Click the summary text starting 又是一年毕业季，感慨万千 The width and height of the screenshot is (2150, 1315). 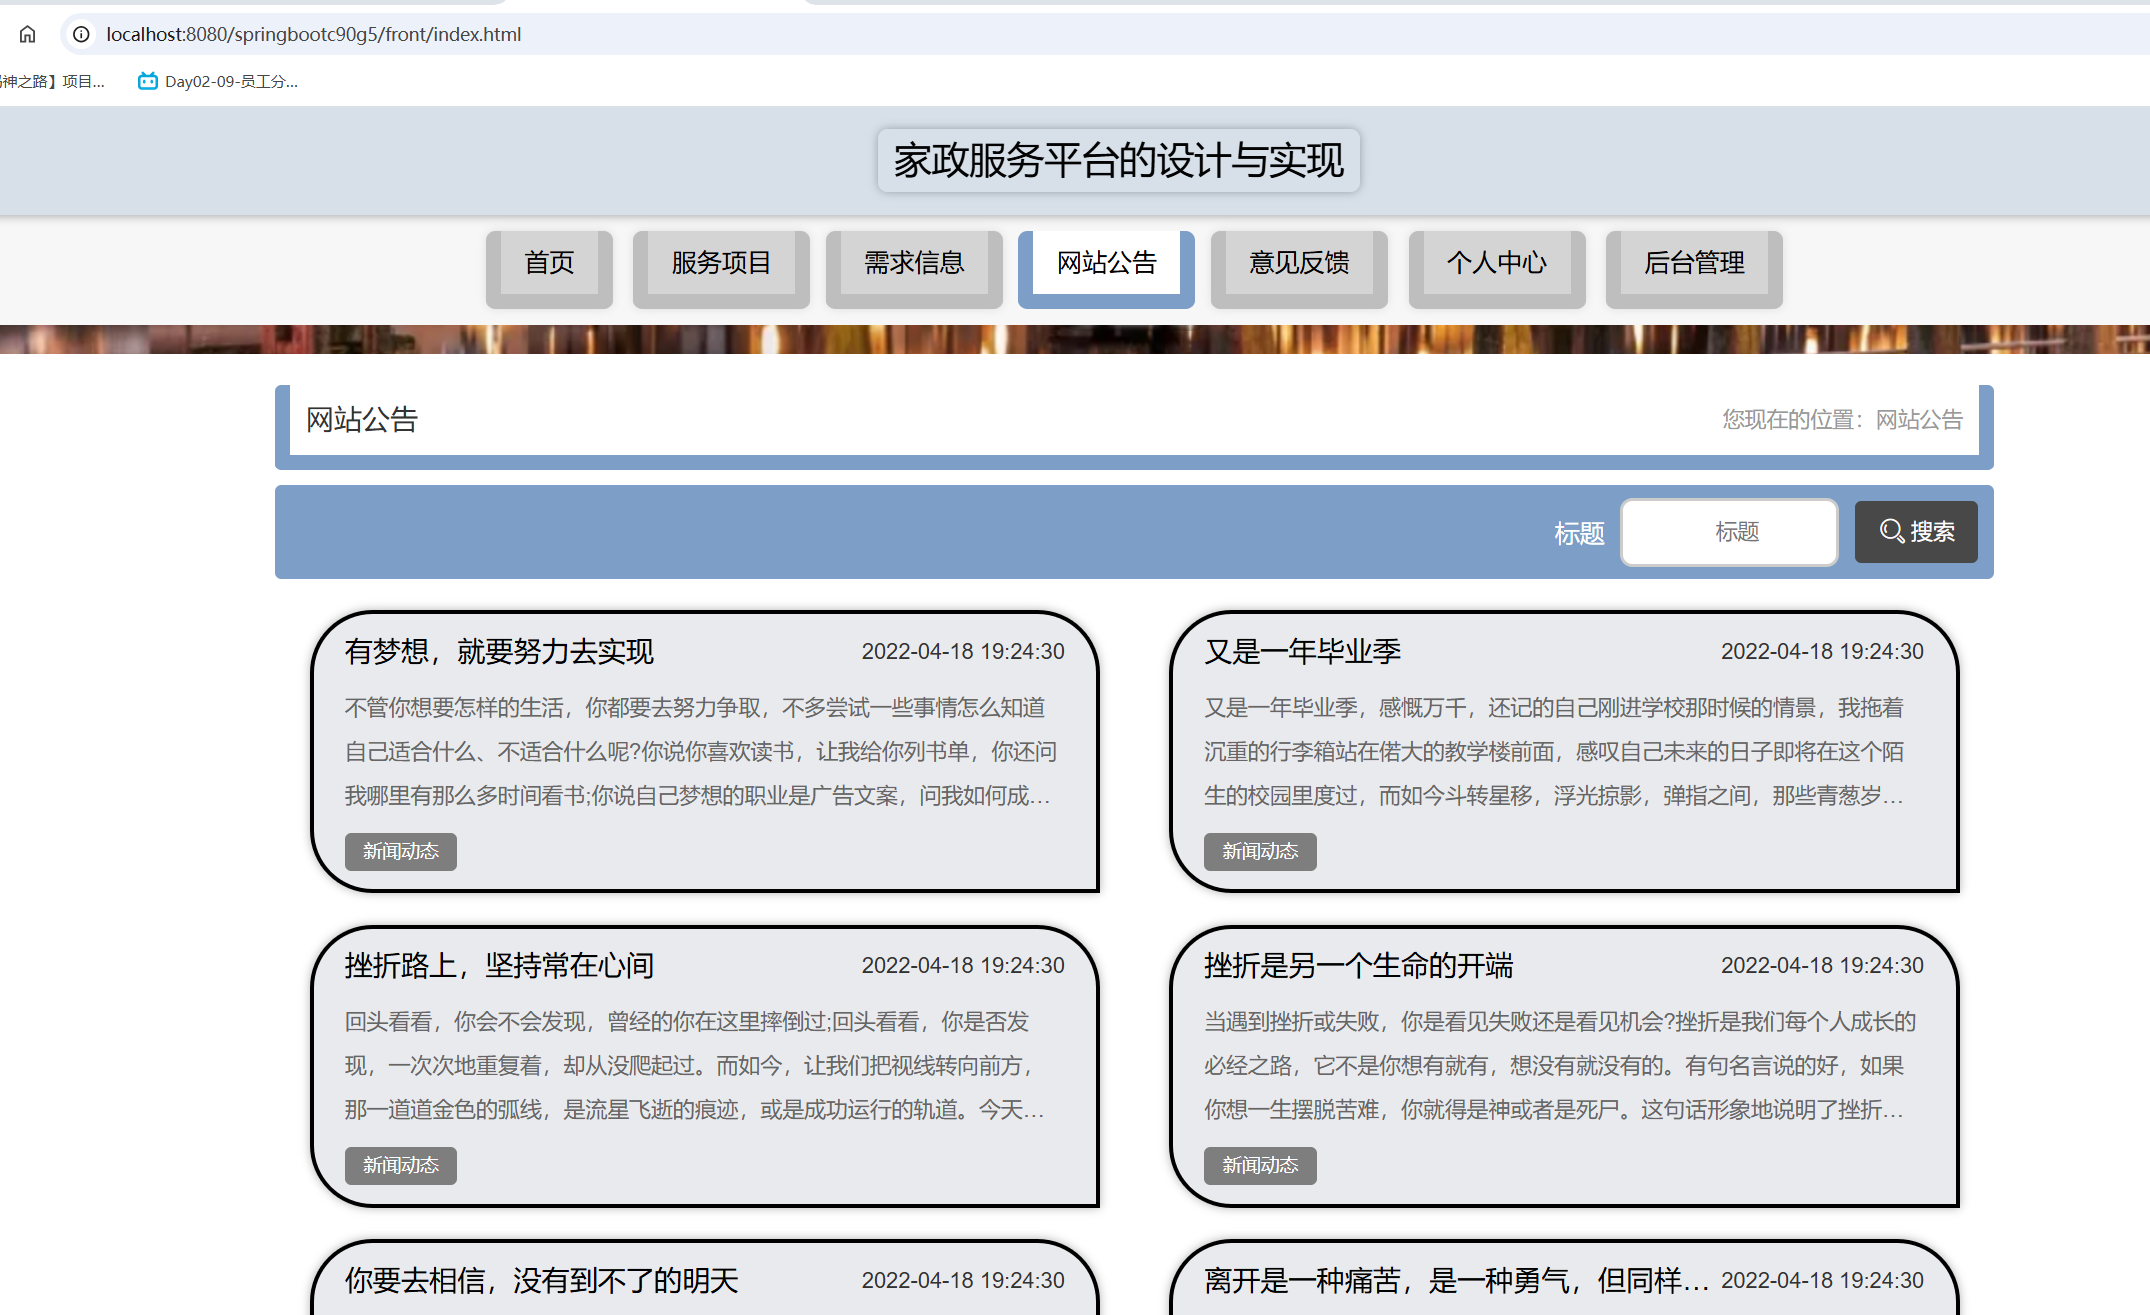pyautogui.click(x=1554, y=752)
